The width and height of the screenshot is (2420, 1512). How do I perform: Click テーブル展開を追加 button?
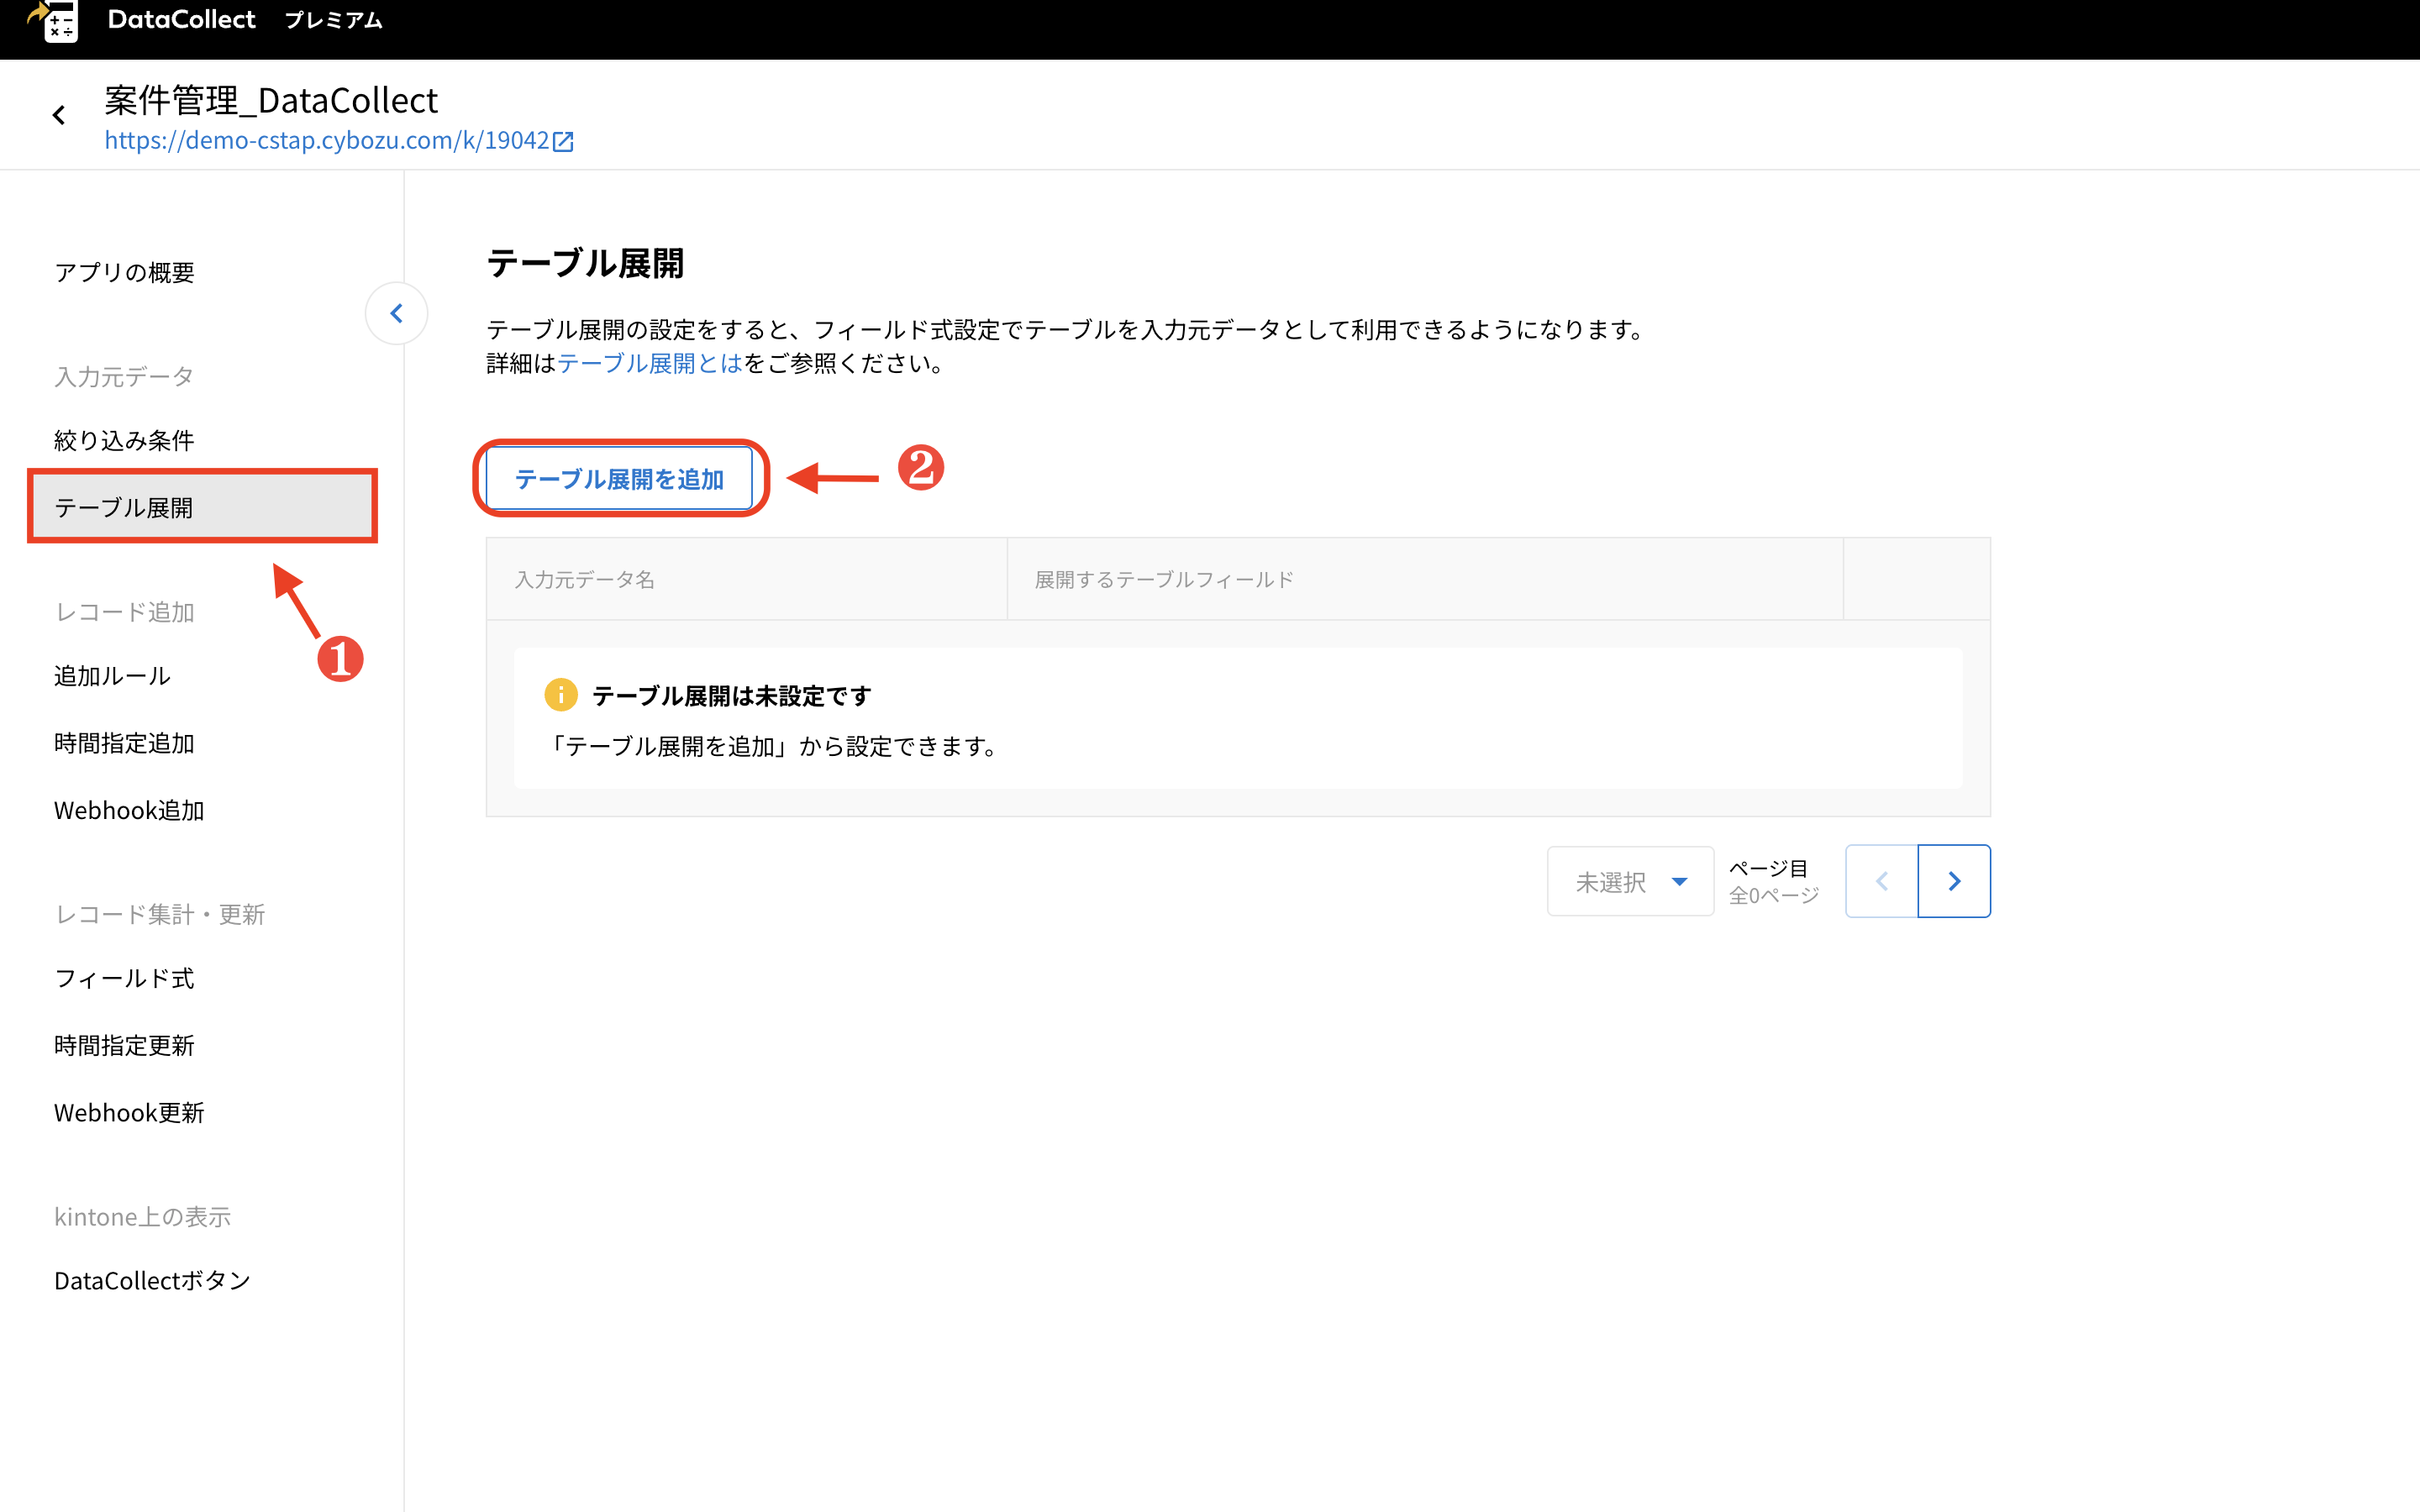(x=619, y=479)
